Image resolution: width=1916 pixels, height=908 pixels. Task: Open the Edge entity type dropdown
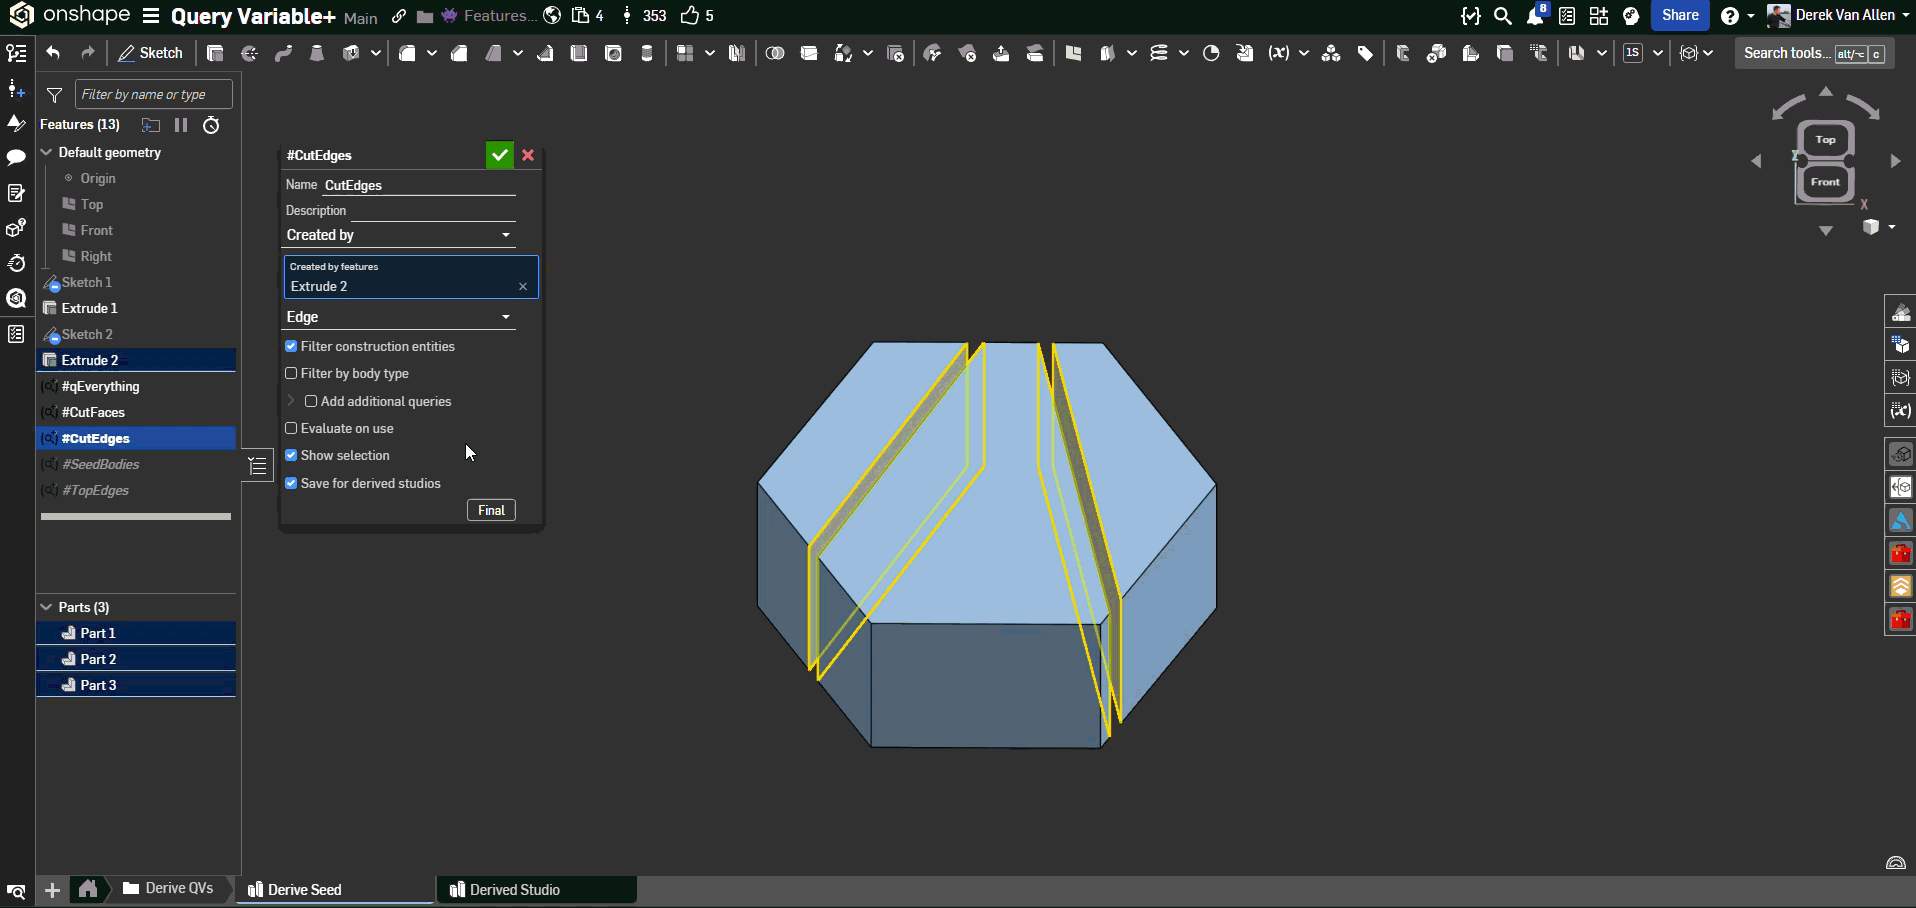(399, 317)
